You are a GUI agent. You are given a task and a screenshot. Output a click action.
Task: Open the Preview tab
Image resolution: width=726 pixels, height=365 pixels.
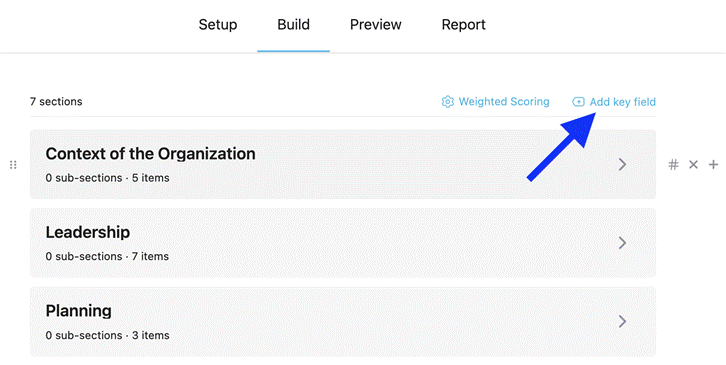tap(376, 25)
